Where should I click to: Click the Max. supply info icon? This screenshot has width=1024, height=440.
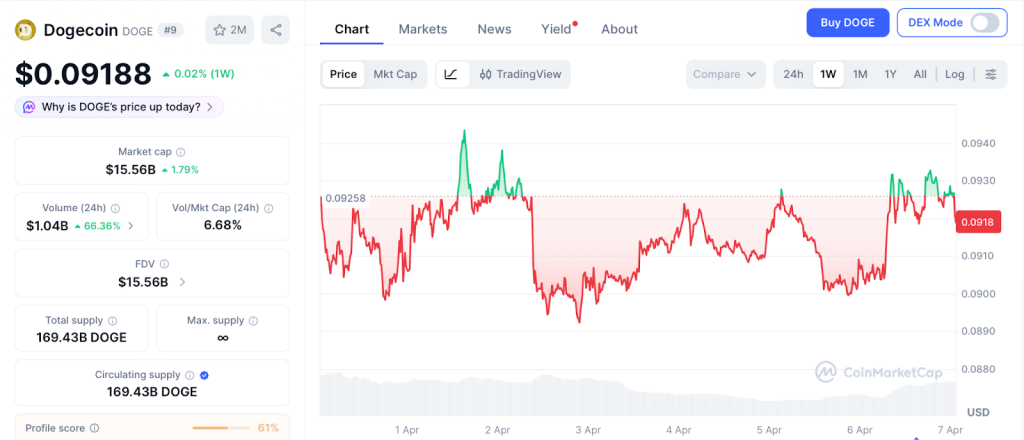click(x=253, y=321)
